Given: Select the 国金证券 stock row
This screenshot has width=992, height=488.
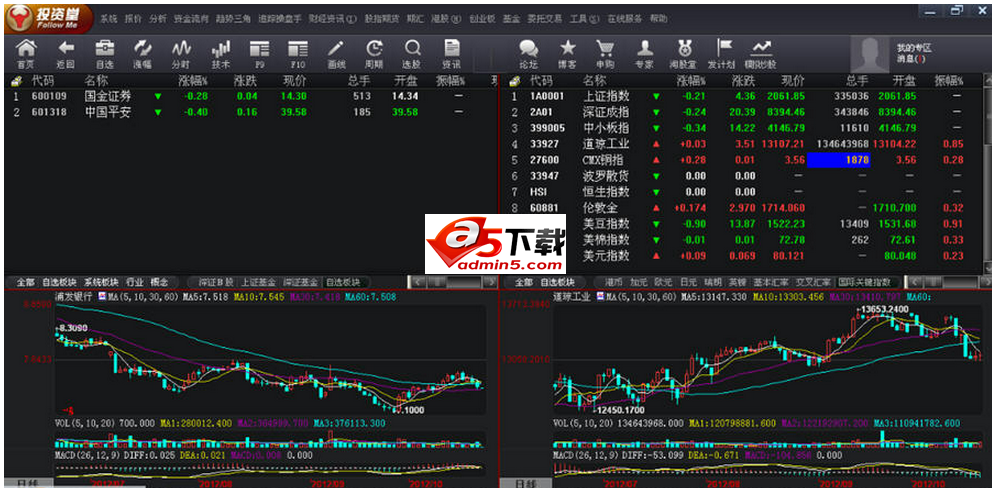Looking at the screenshot, I should click(x=107, y=96).
